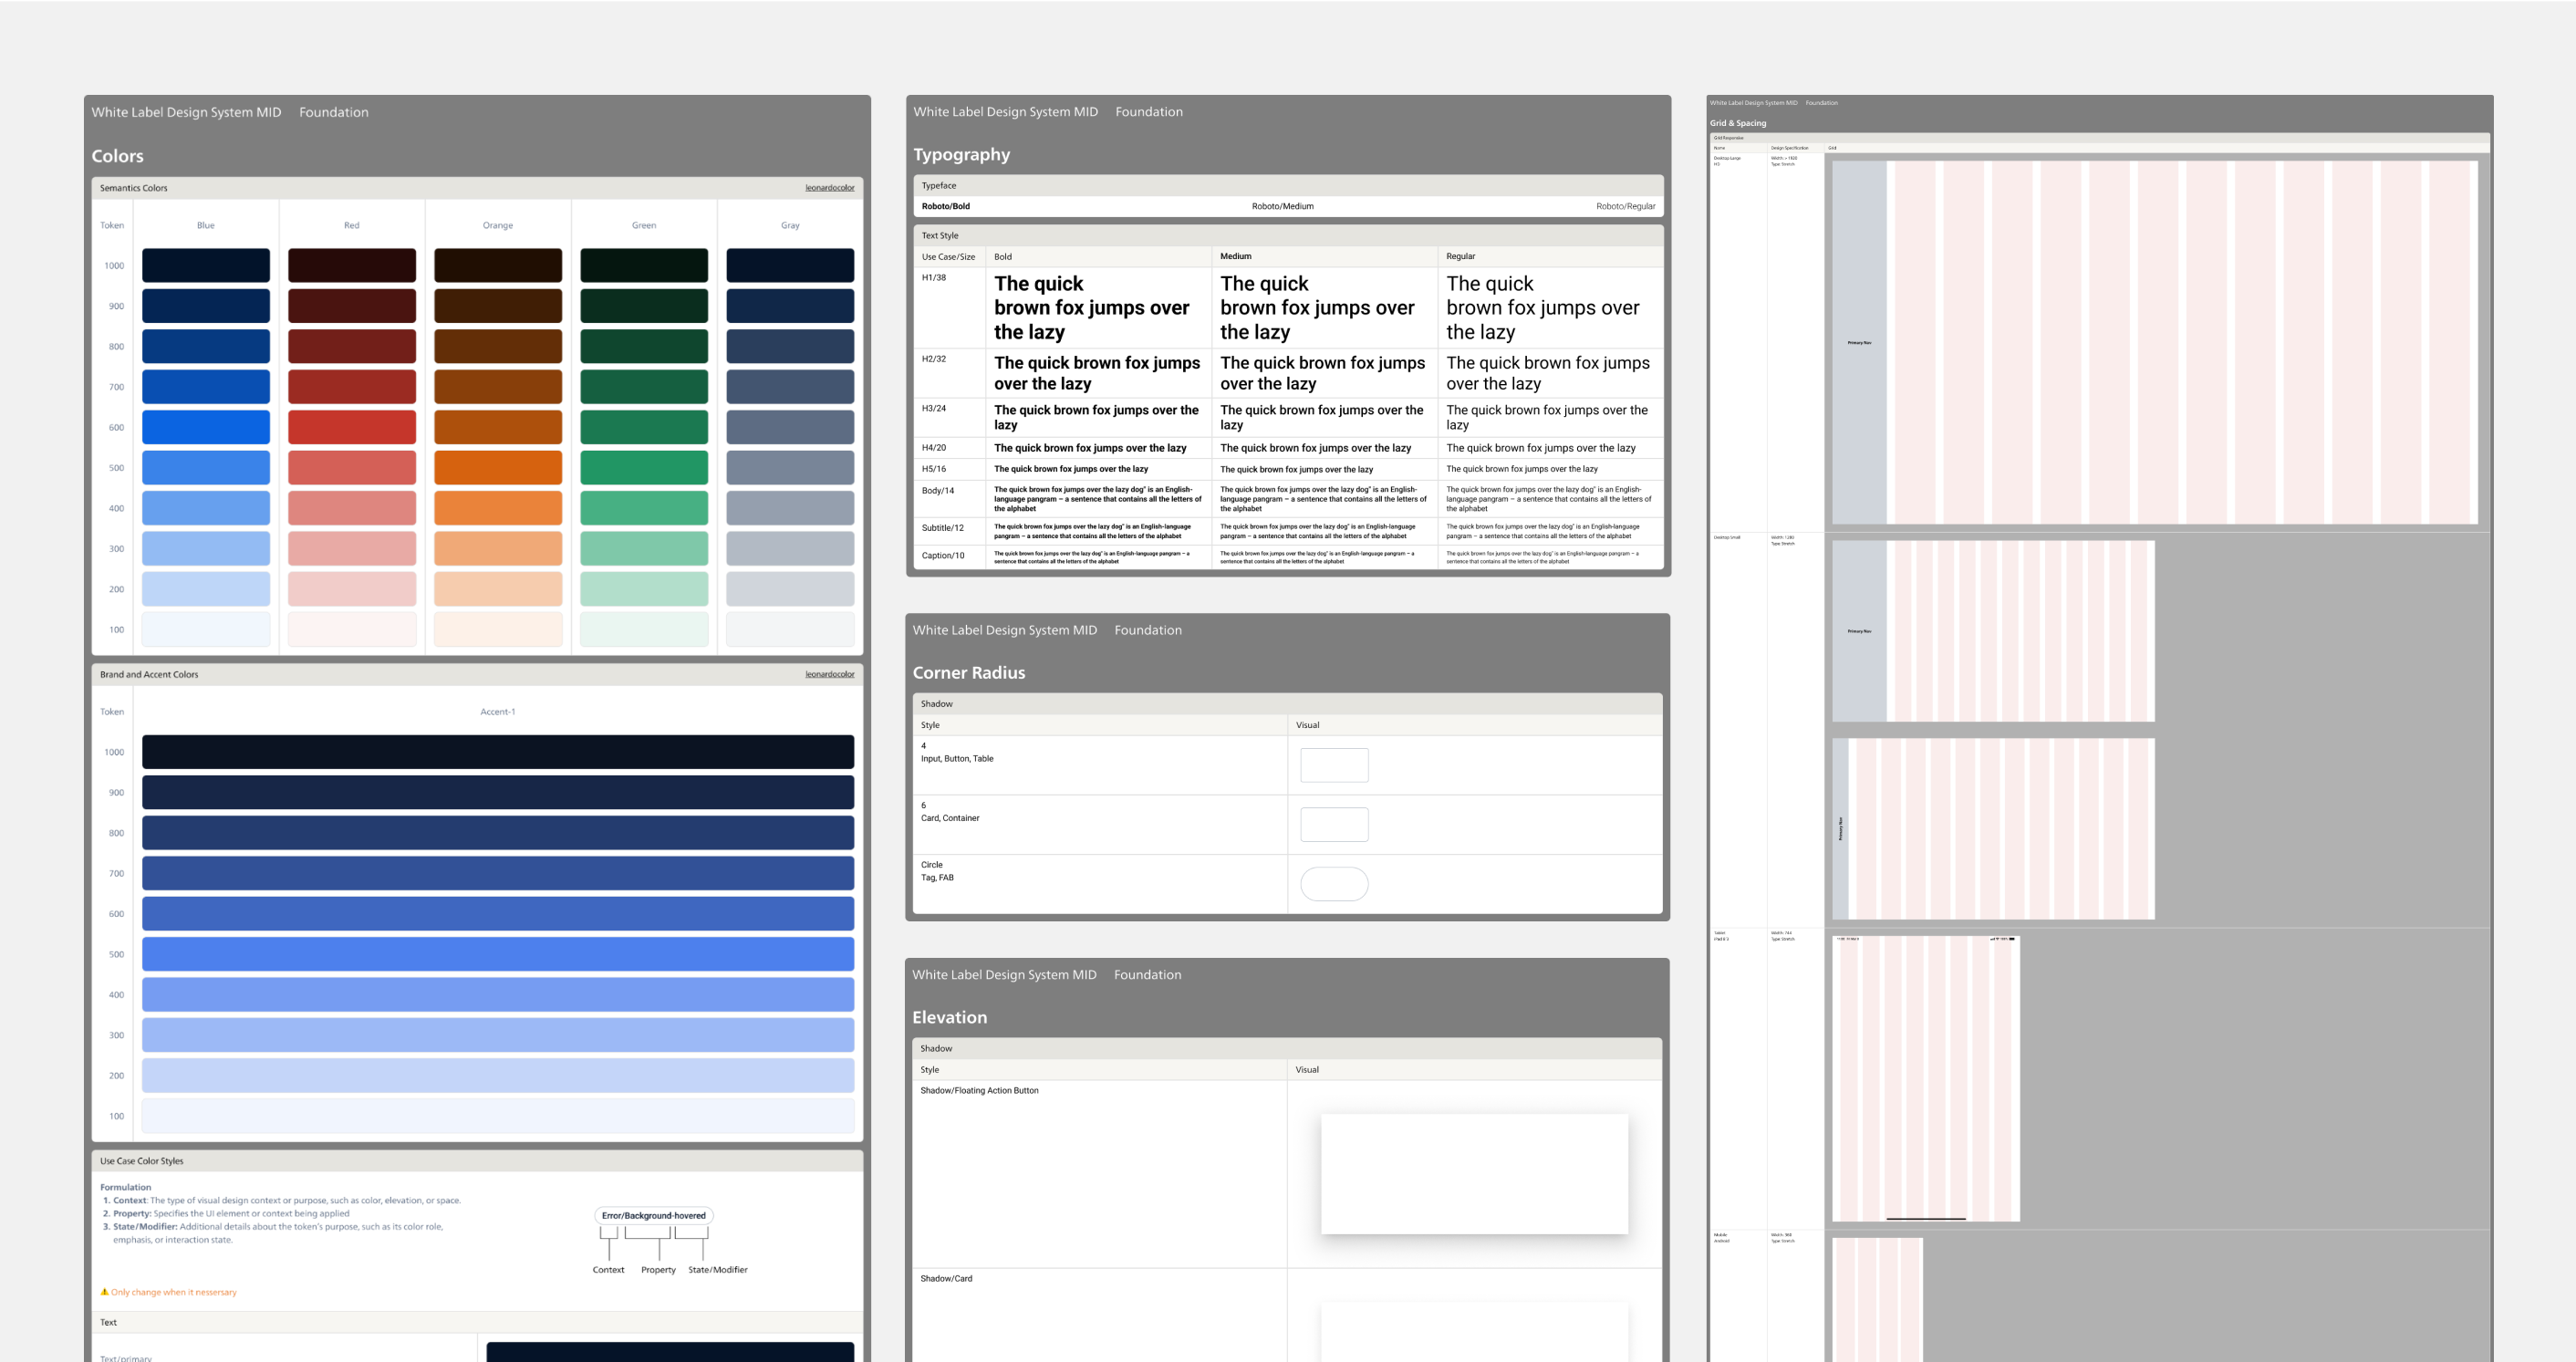This screenshot has height=1362, width=2576.
Task: Select the Regular H2 sample text
Action: (1548, 373)
